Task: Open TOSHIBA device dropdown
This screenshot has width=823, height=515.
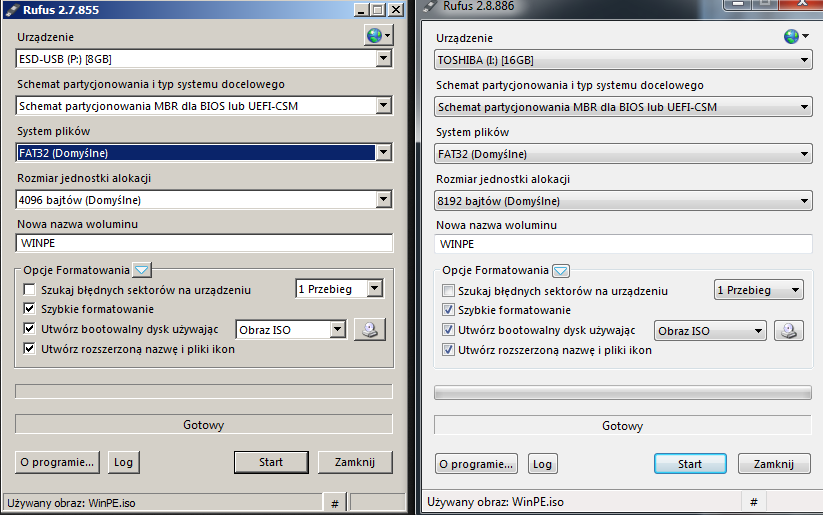Action: 623,60
